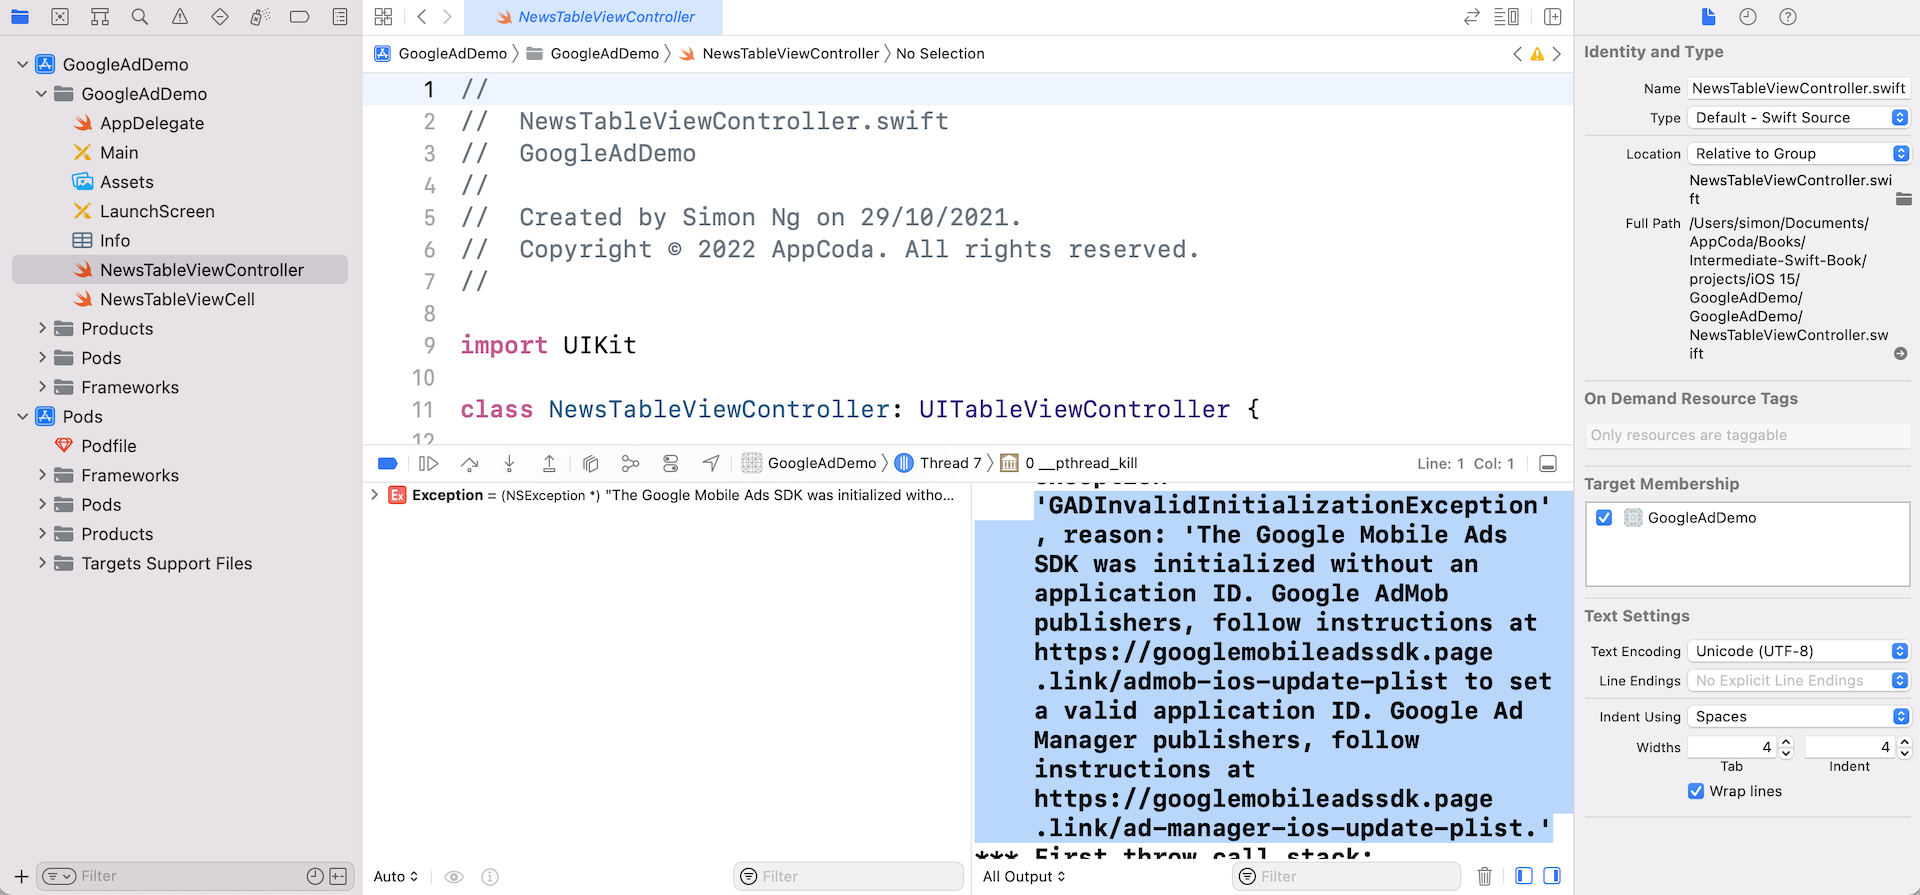
Task: Increase the Tab width stepper
Action: 1786,742
